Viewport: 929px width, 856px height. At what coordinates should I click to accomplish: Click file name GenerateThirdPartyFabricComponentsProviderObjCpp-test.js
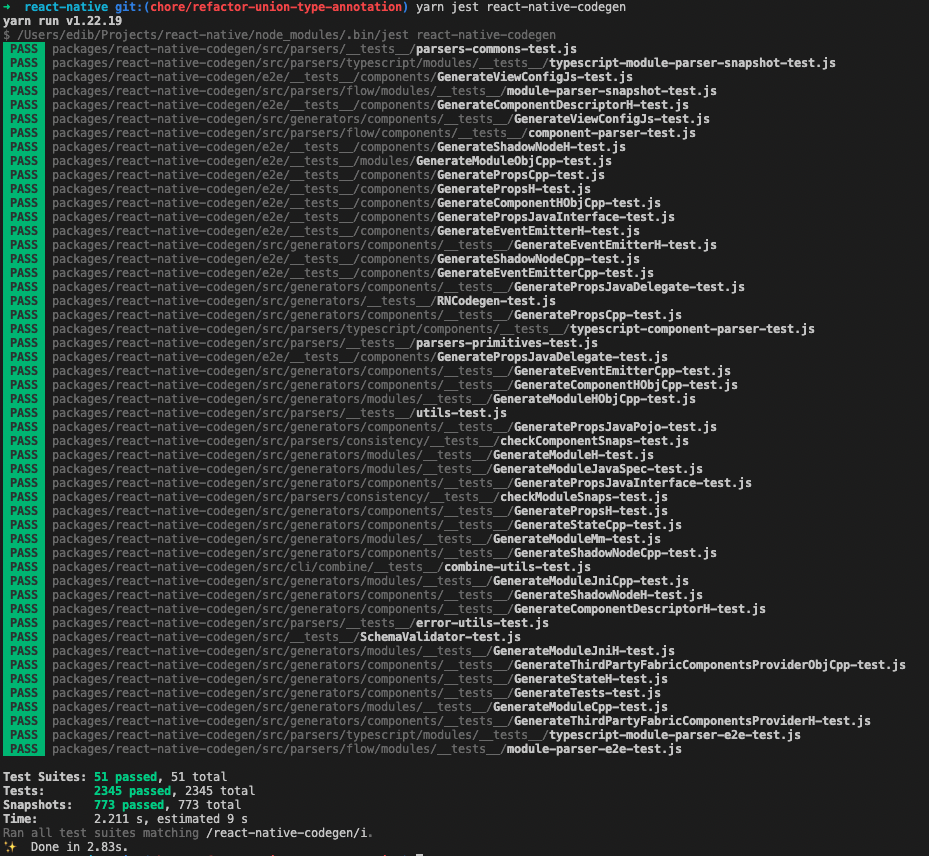[710, 665]
